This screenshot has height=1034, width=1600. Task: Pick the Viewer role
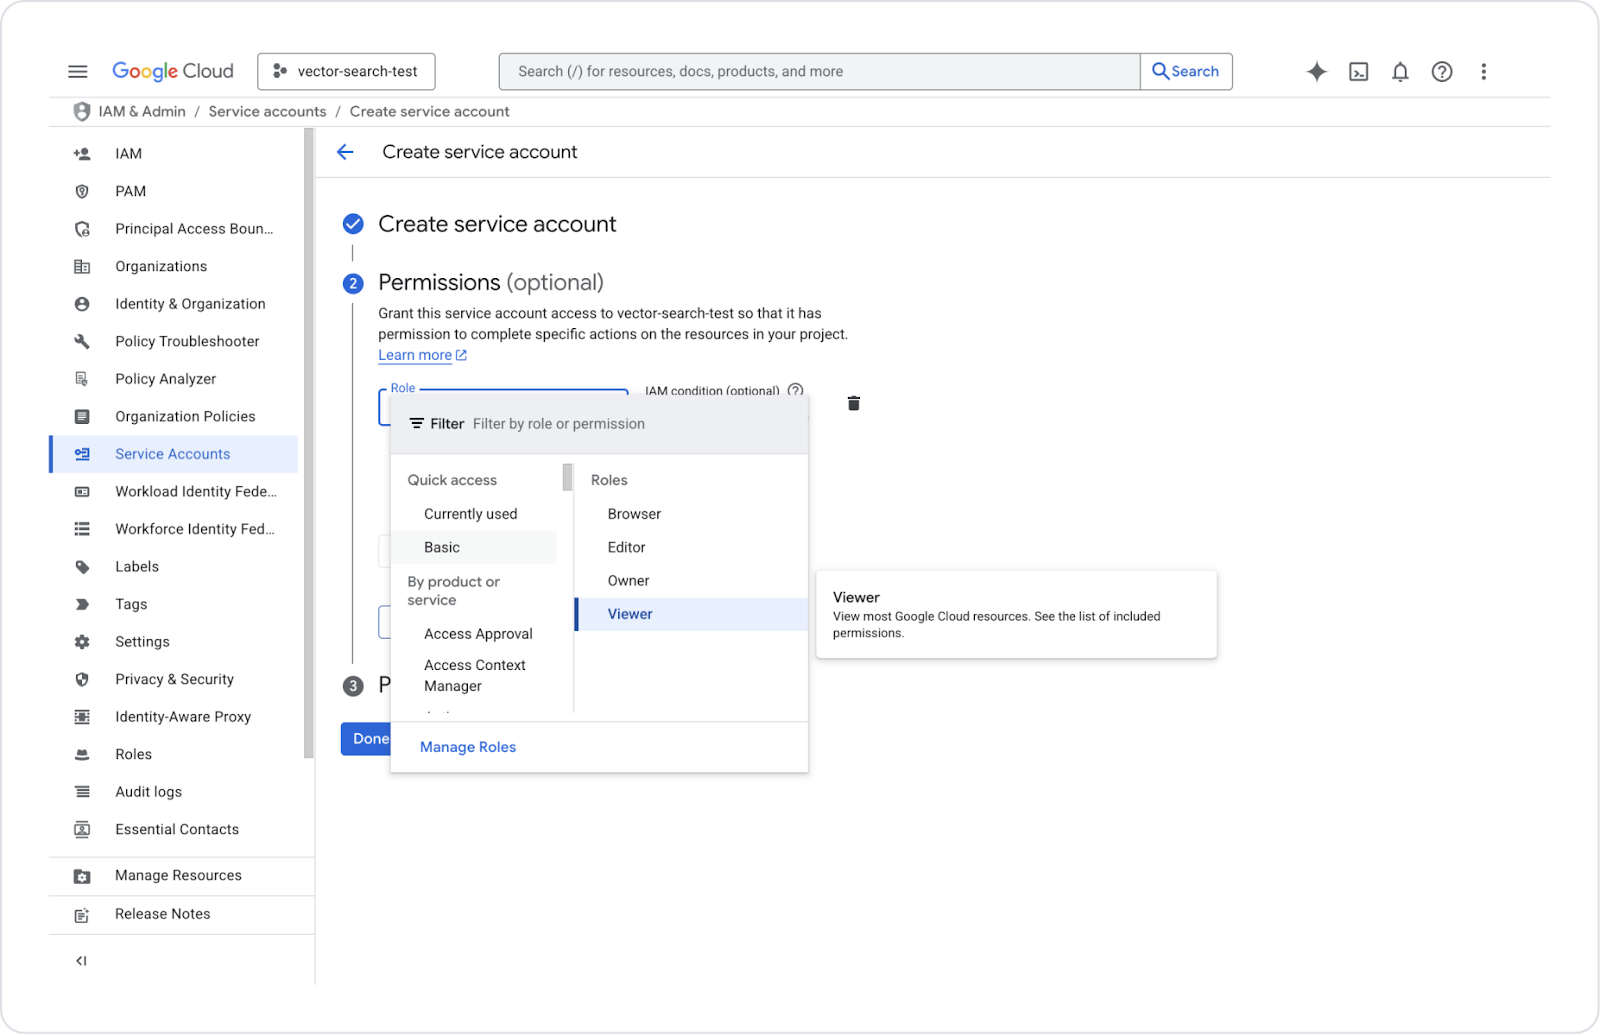691,614
